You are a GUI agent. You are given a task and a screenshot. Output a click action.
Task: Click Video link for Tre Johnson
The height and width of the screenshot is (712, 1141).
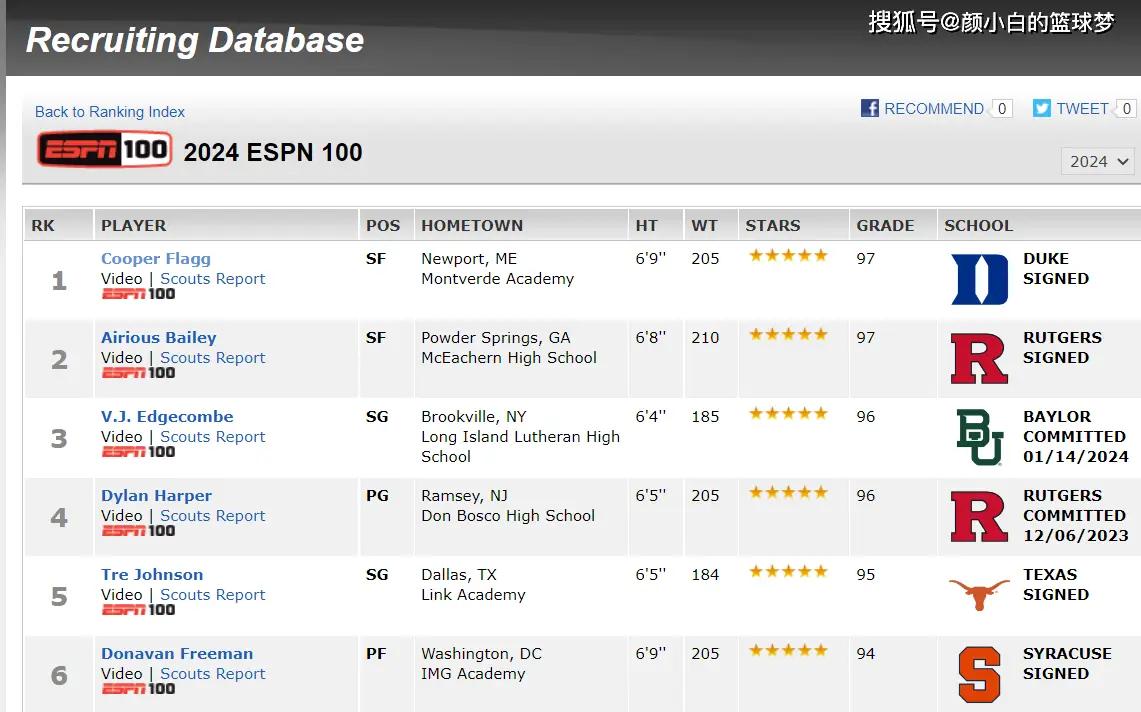pos(122,595)
